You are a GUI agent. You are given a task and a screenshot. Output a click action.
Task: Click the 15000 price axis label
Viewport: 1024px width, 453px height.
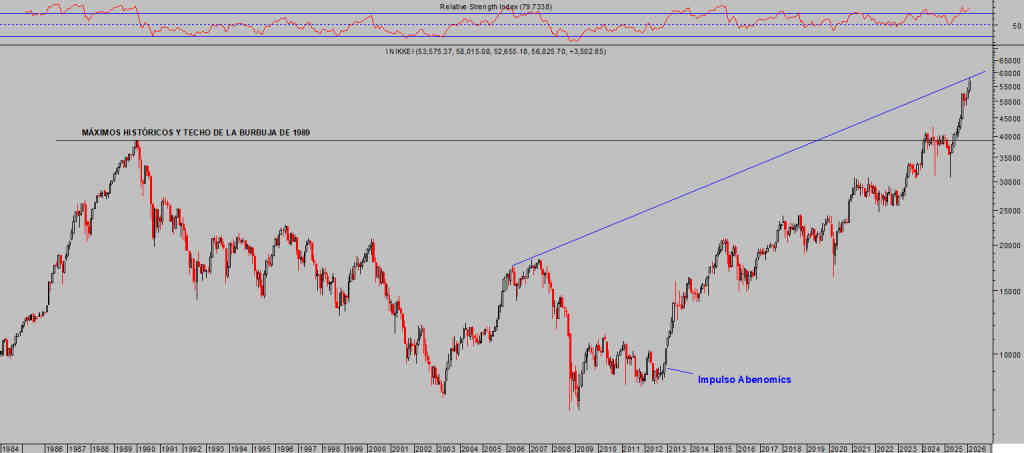[1008, 290]
